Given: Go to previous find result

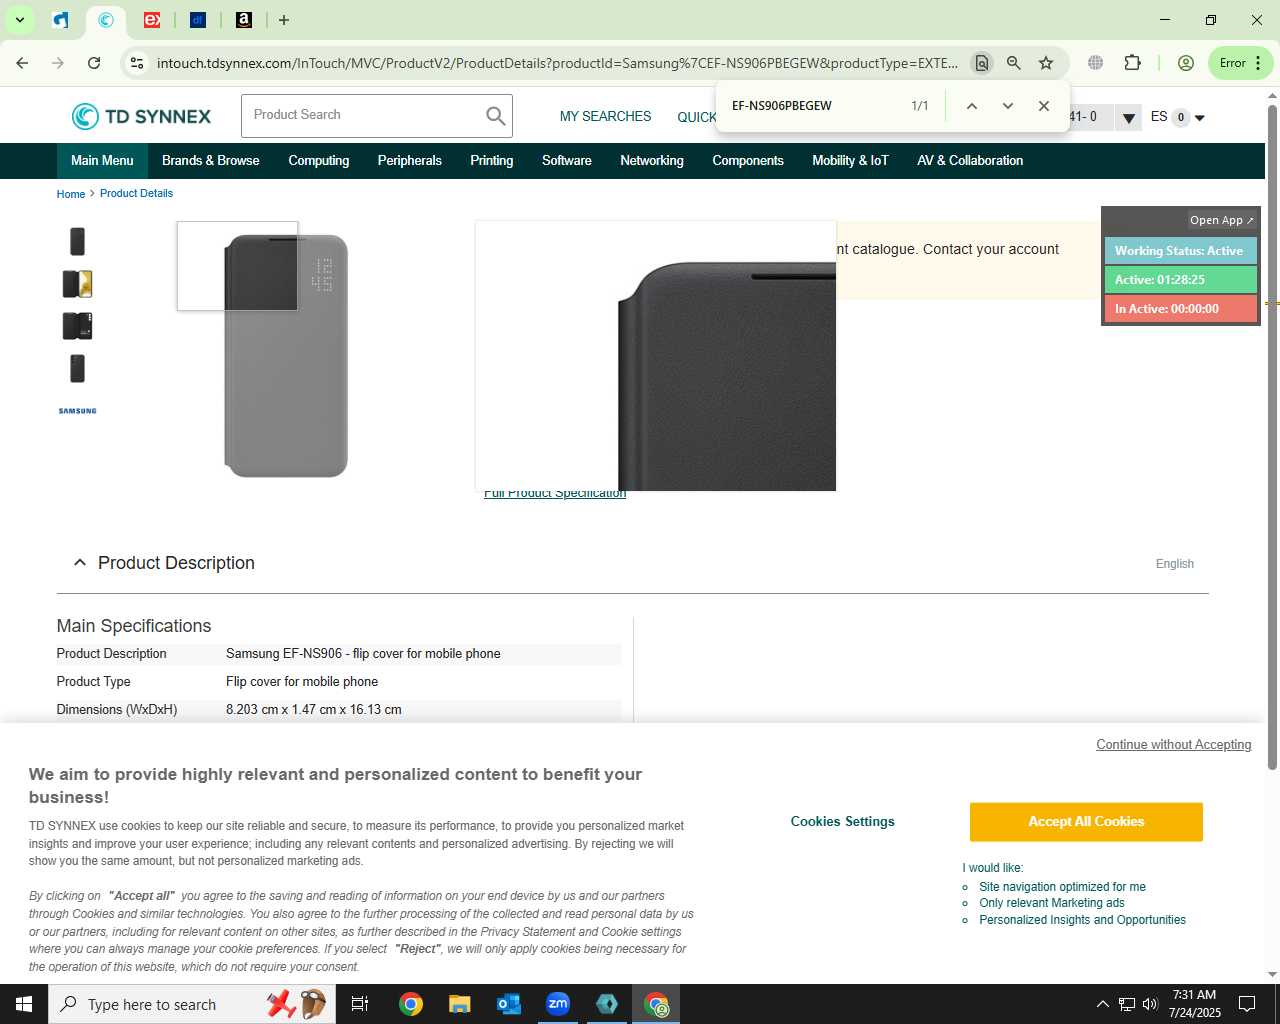Looking at the screenshot, I should 971,106.
